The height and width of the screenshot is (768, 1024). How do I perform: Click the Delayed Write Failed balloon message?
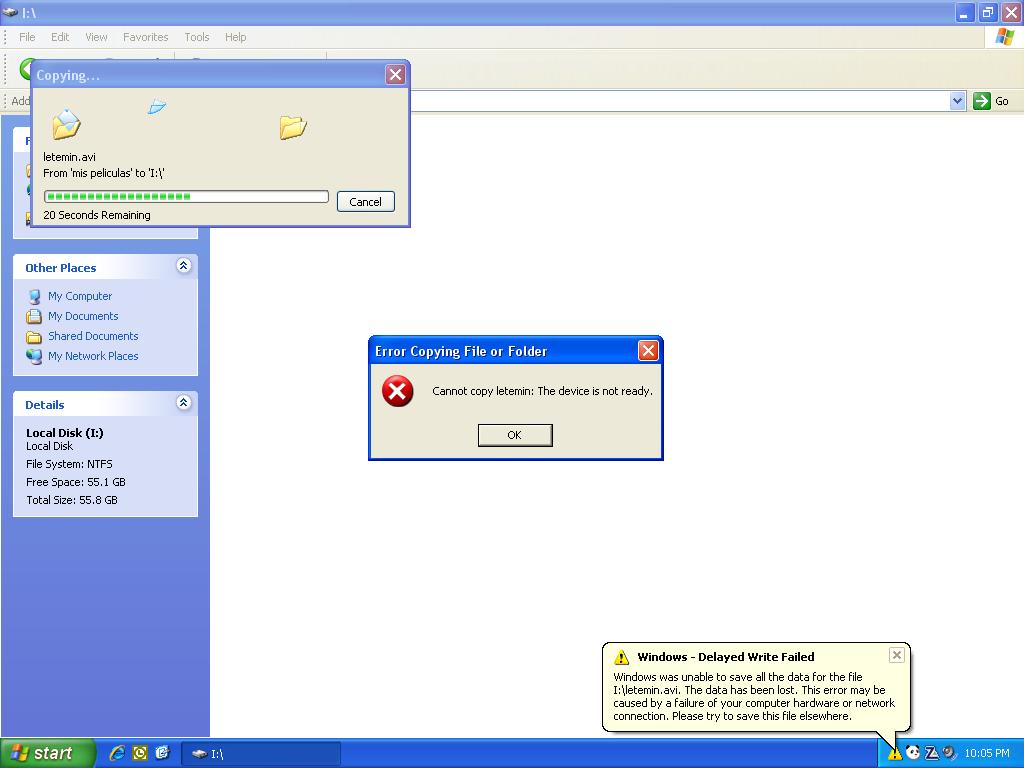(754, 696)
